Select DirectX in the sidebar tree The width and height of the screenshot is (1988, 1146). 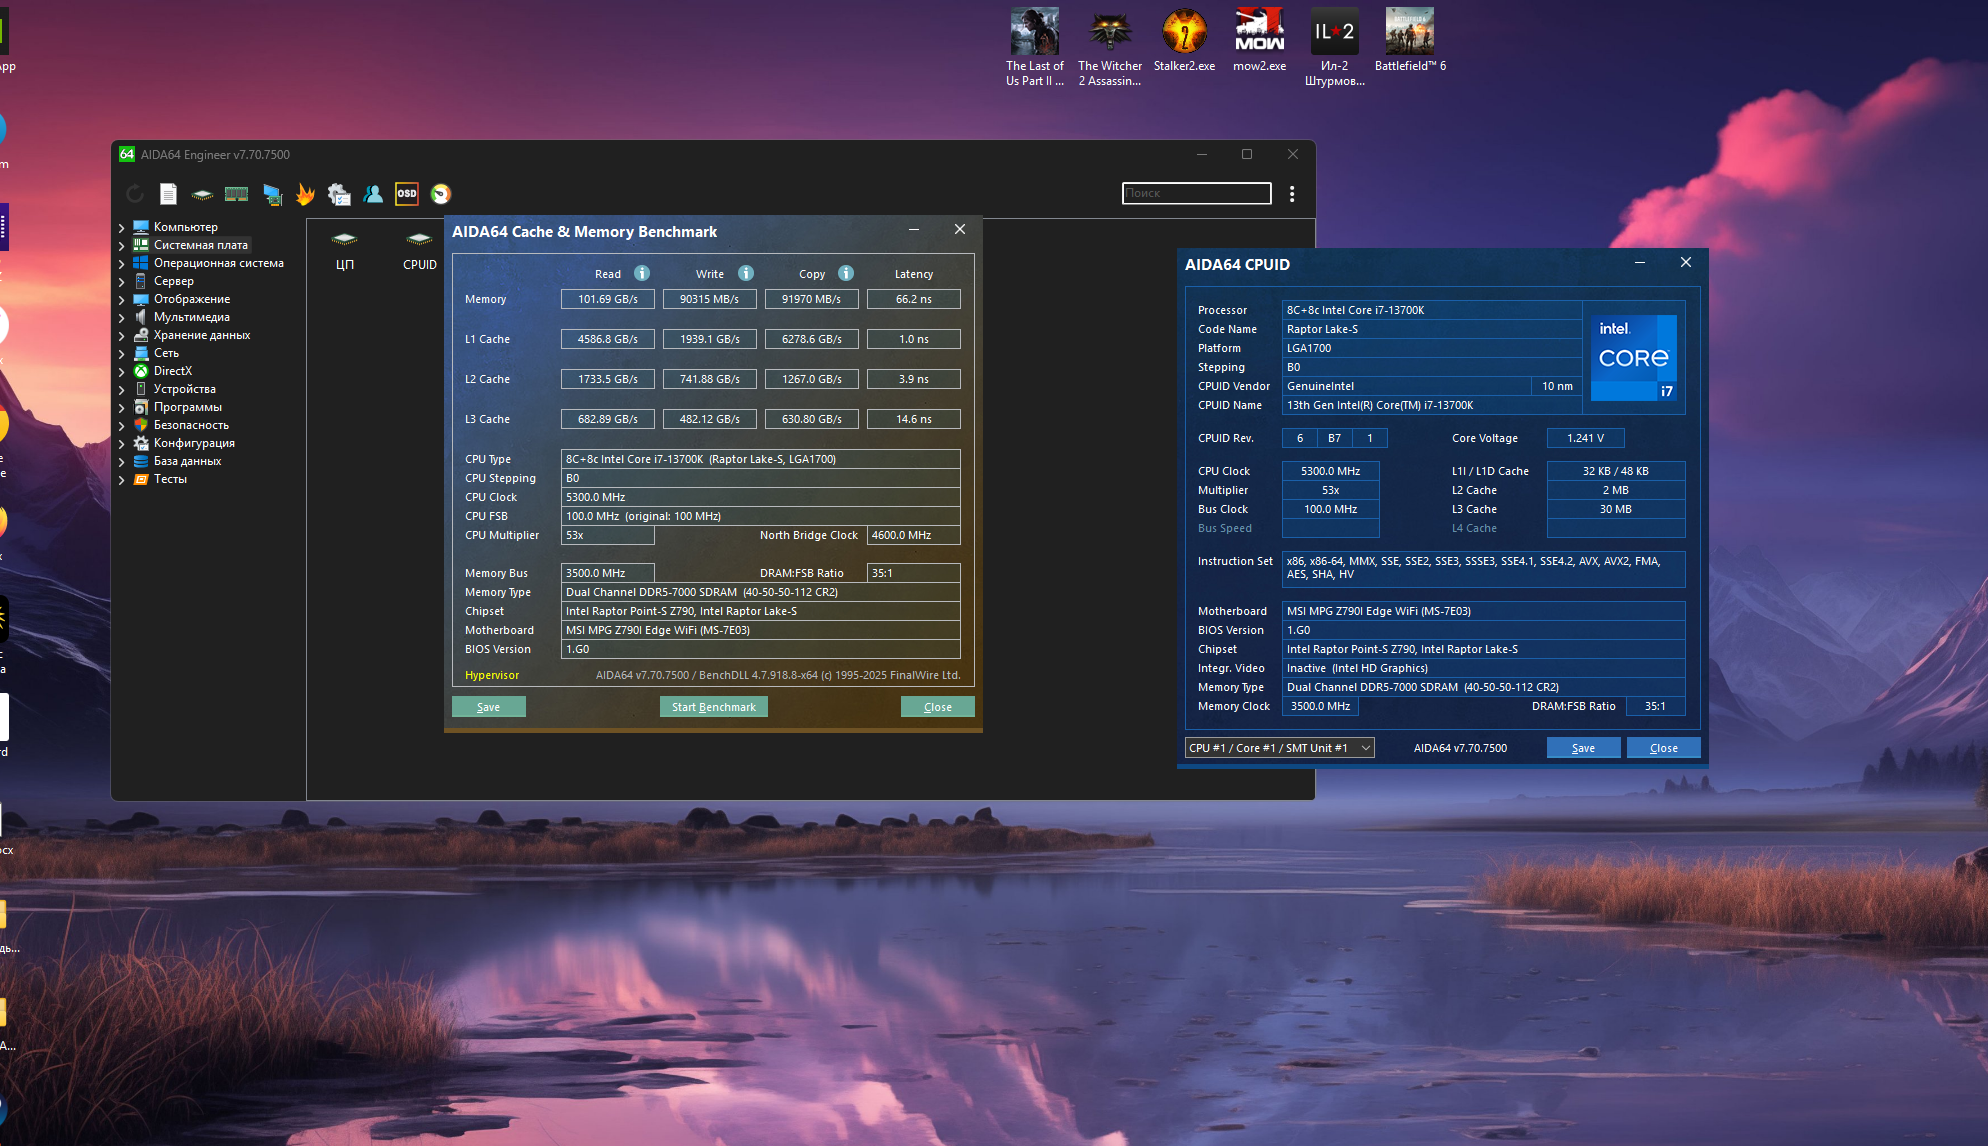click(172, 371)
